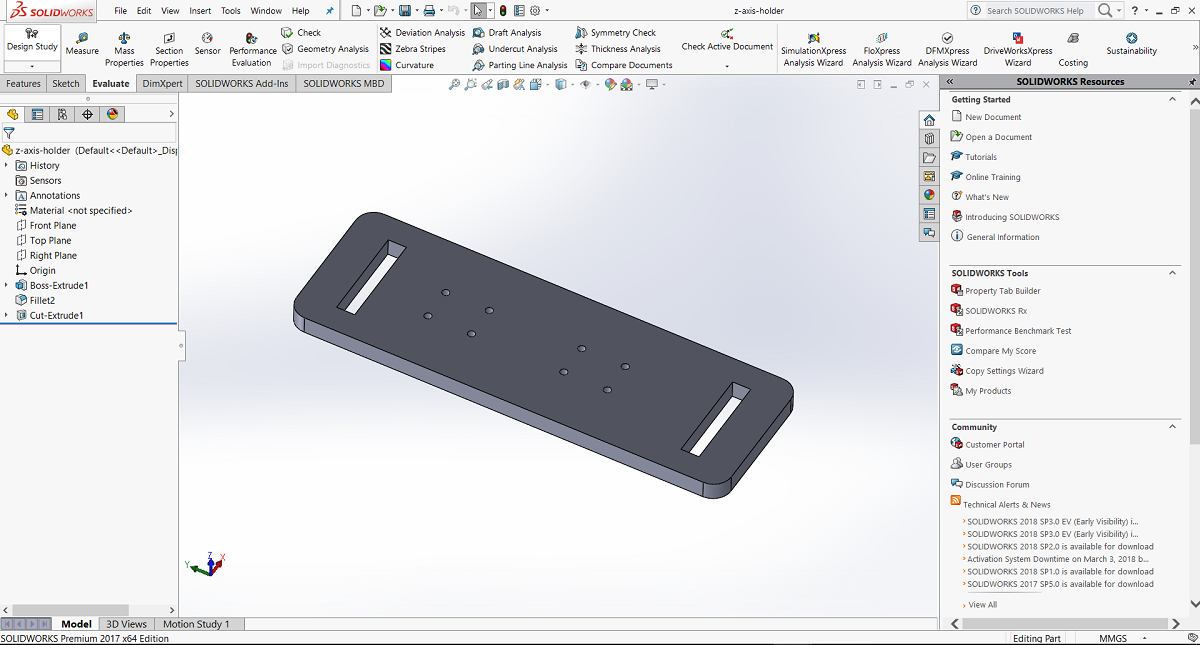Click the Rebuild traffic light icon
The width and height of the screenshot is (1200, 645).
click(x=503, y=10)
